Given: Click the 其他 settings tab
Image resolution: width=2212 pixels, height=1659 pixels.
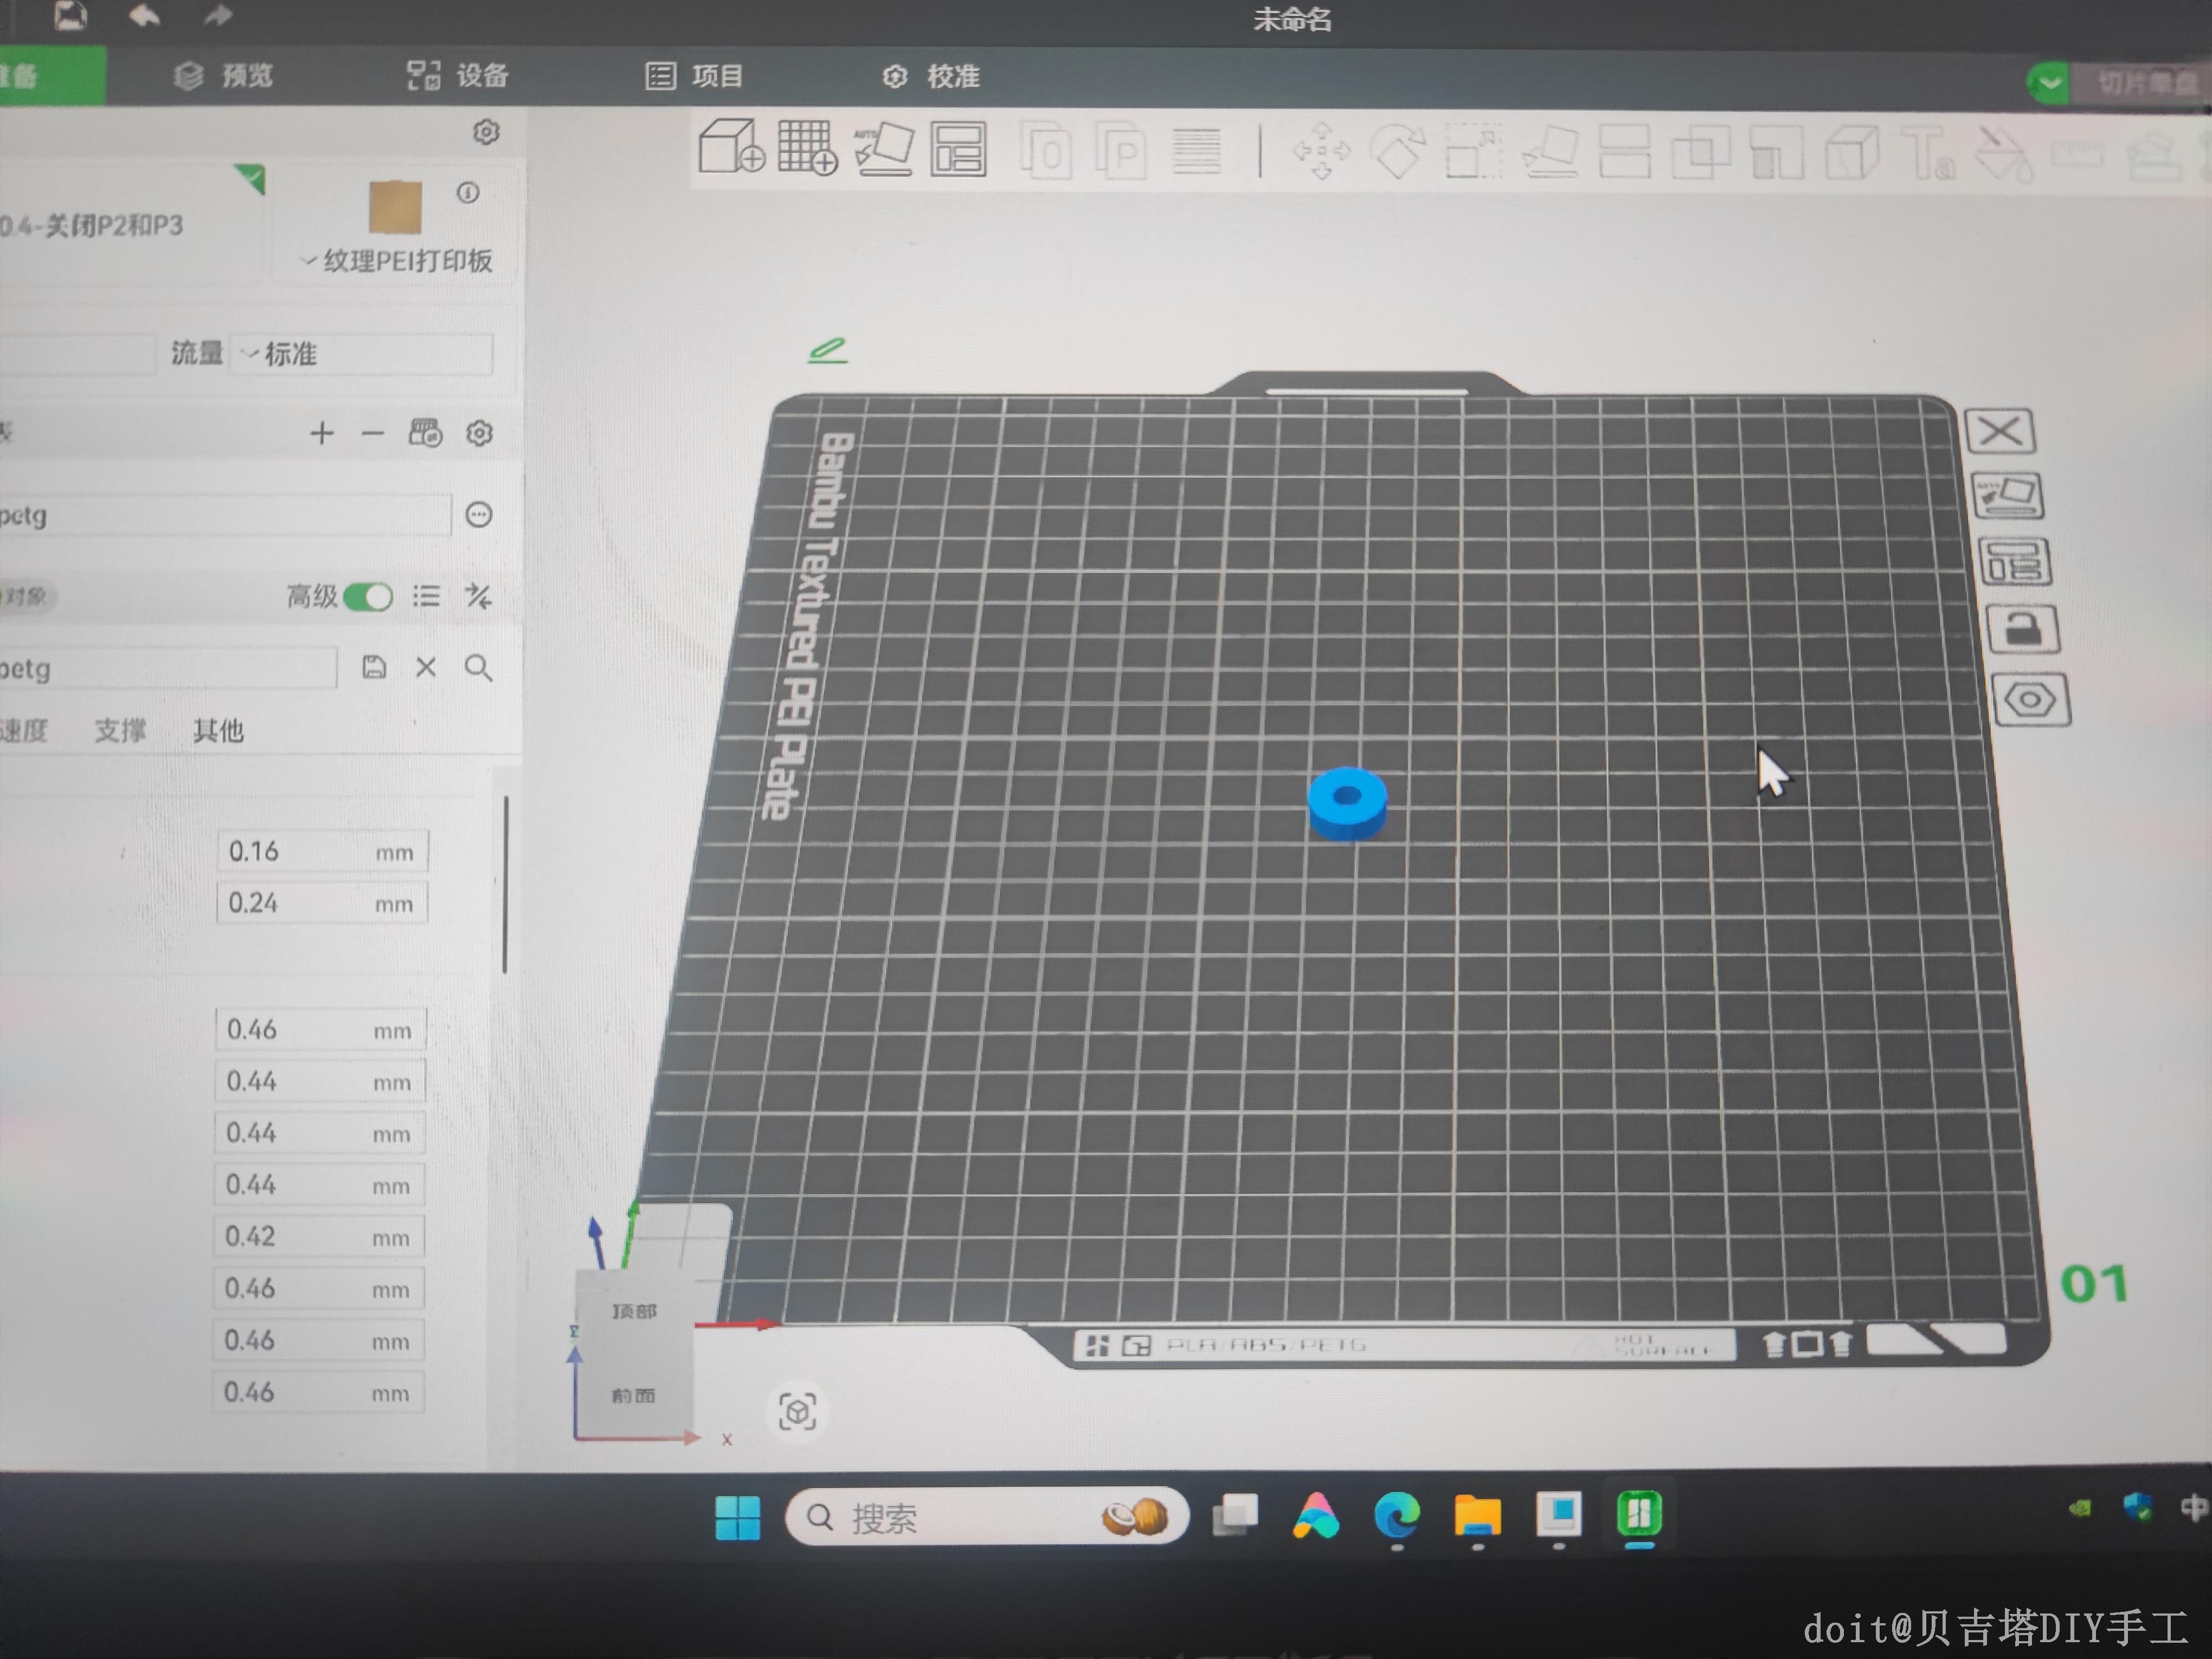Looking at the screenshot, I should point(218,731).
